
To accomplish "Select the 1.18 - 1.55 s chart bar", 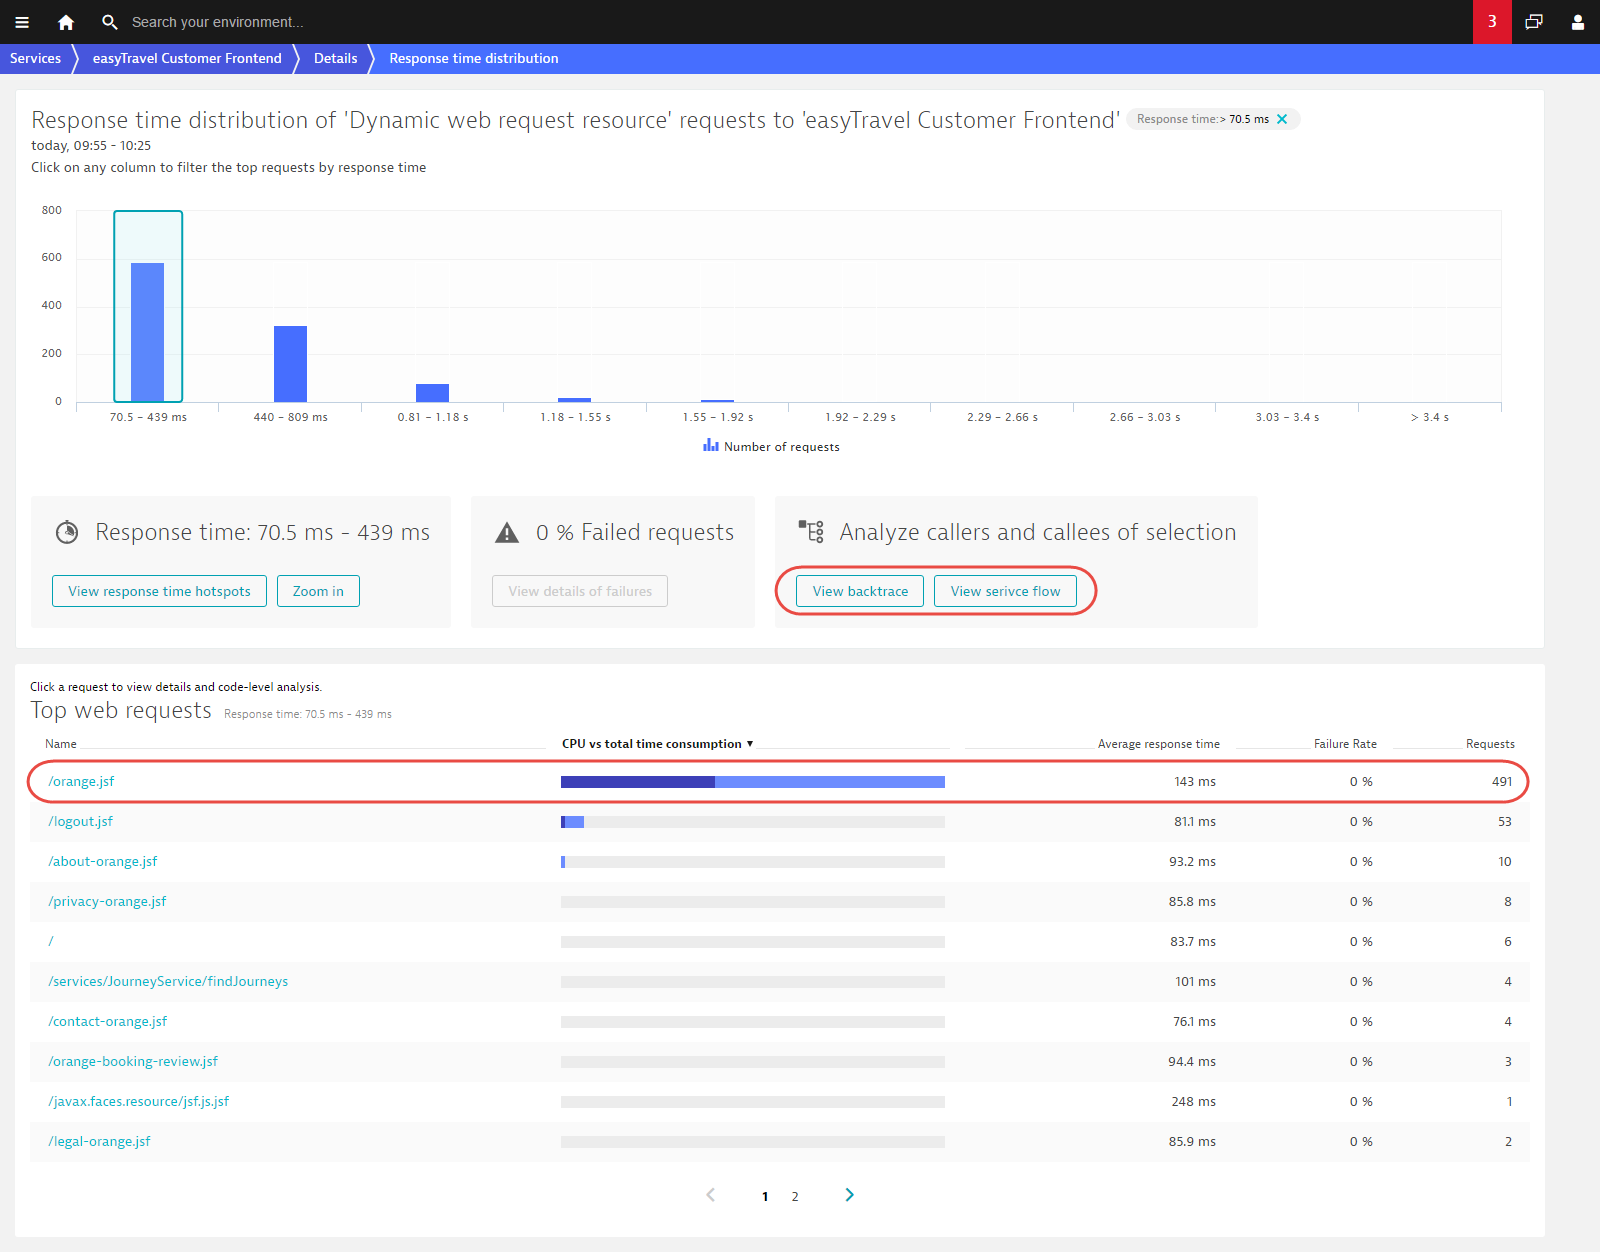I will tap(575, 400).
